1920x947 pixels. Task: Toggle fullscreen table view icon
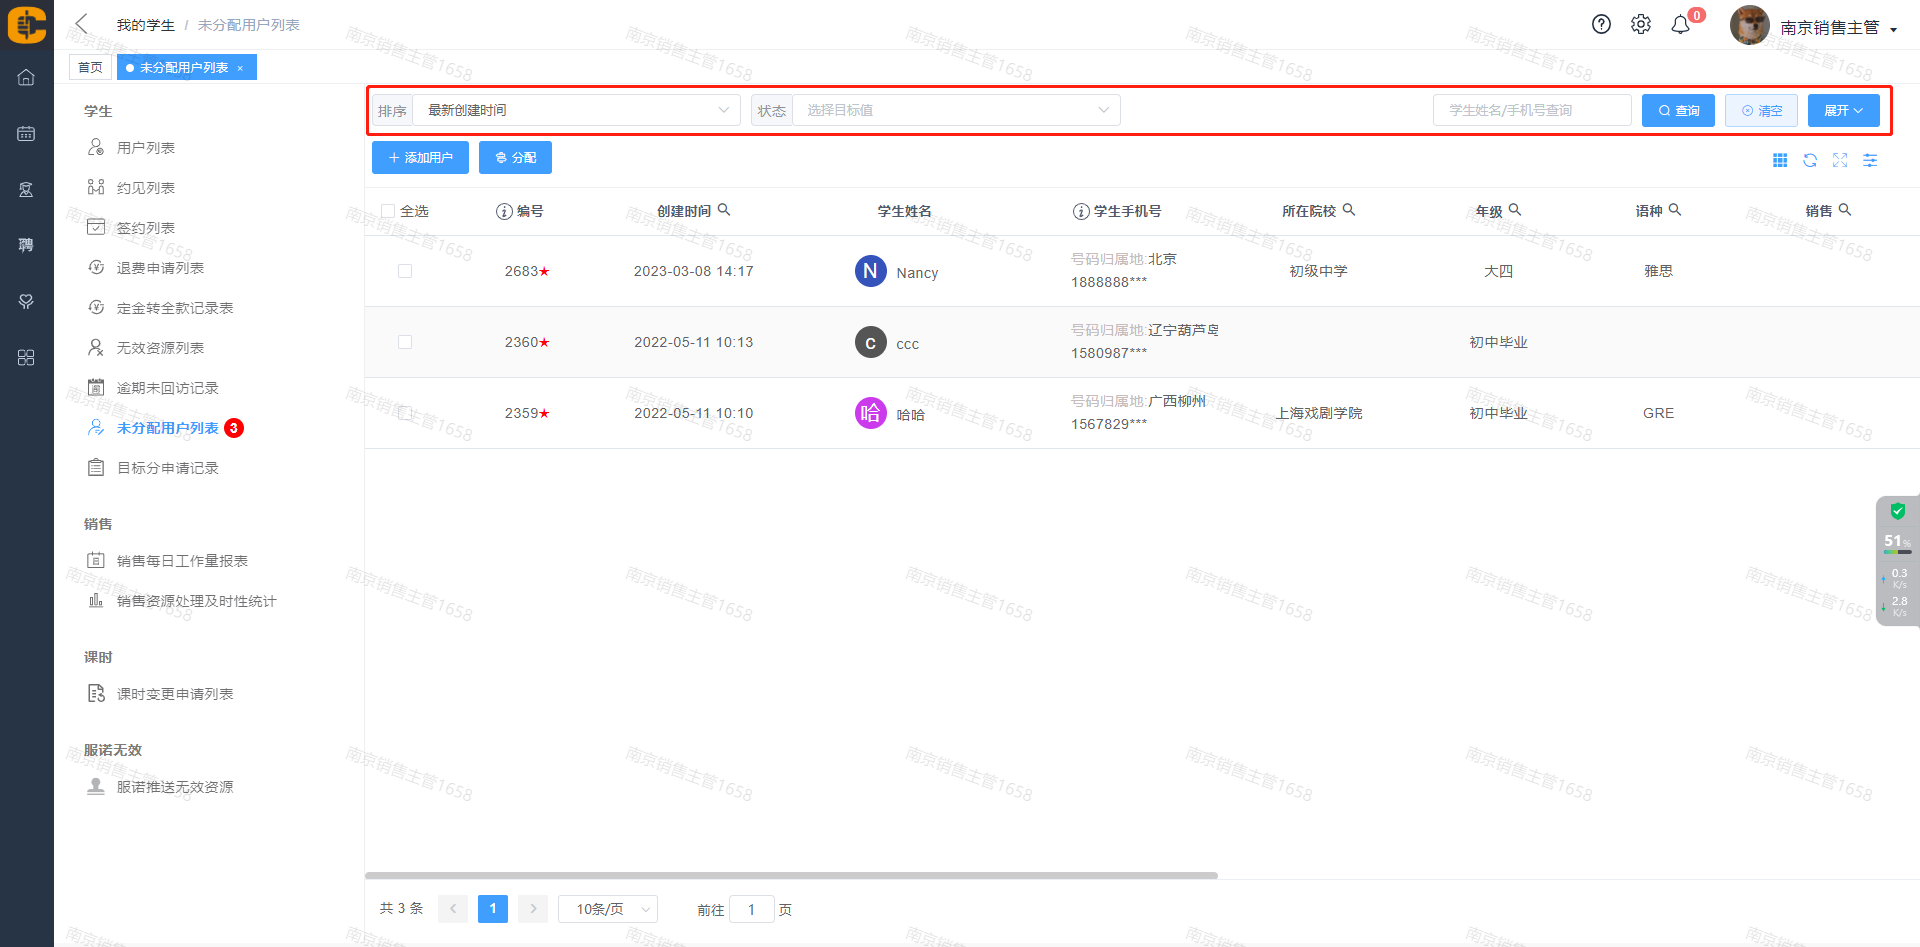[1840, 160]
